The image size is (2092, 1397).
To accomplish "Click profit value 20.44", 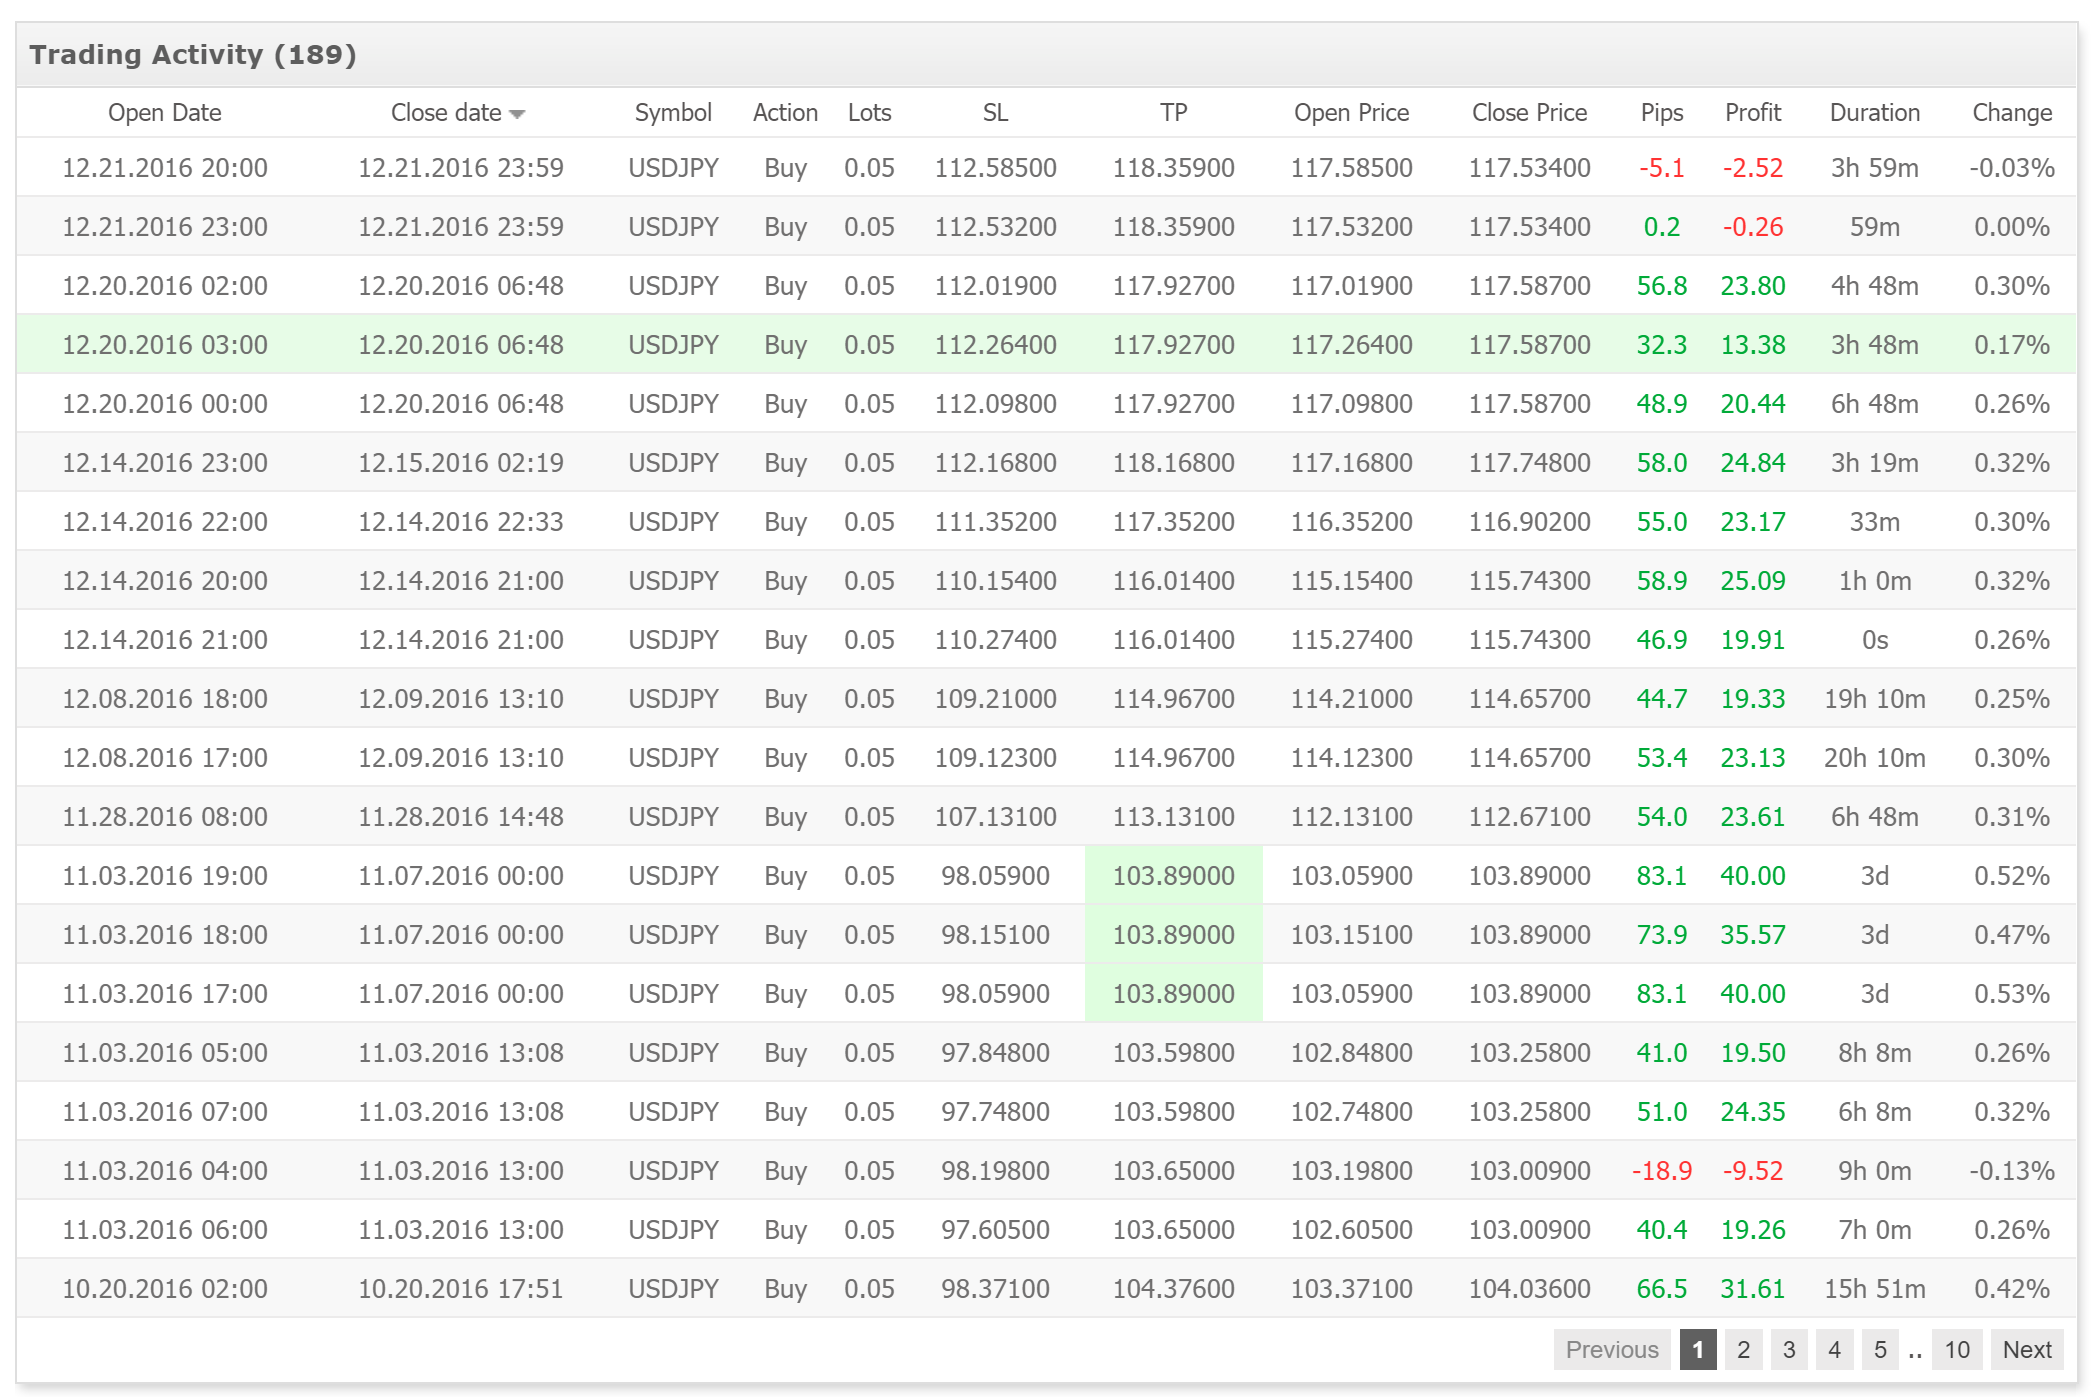I will click(x=1752, y=404).
